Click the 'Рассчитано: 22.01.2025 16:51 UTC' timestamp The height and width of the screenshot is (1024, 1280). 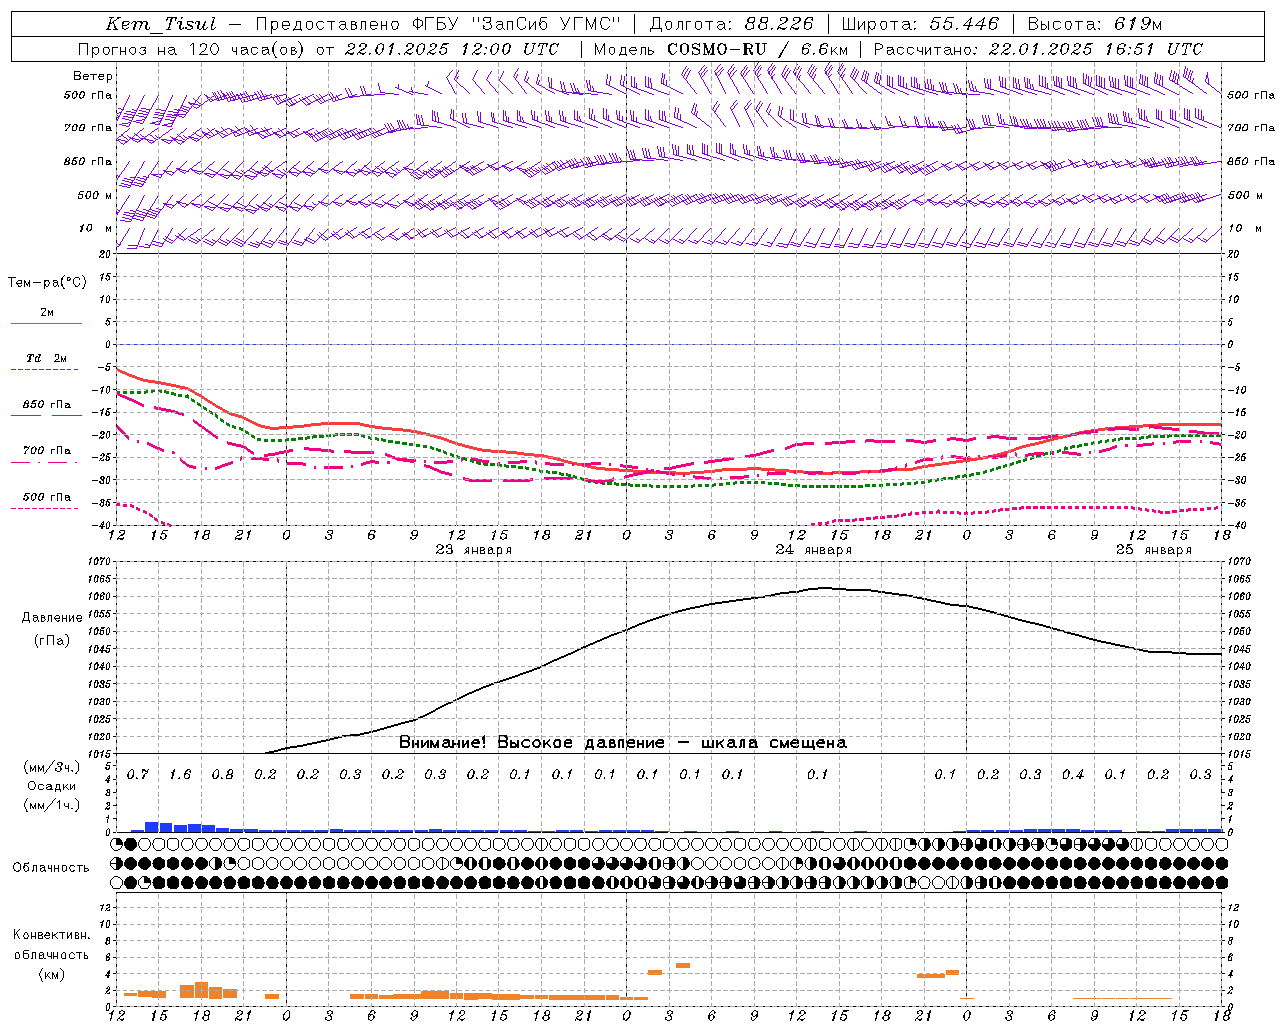click(1038, 49)
